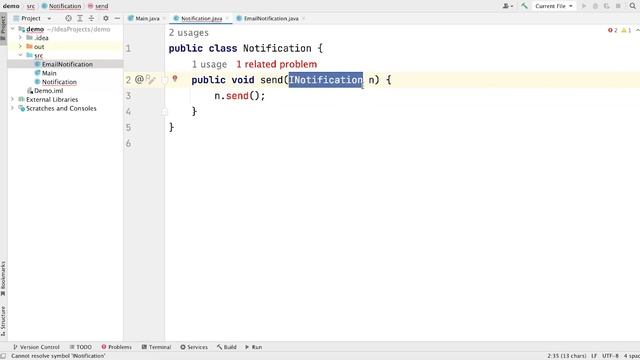Screen dimensions: 640x360
Task: Expand the .idea folder
Action: click(x=20, y=38)
